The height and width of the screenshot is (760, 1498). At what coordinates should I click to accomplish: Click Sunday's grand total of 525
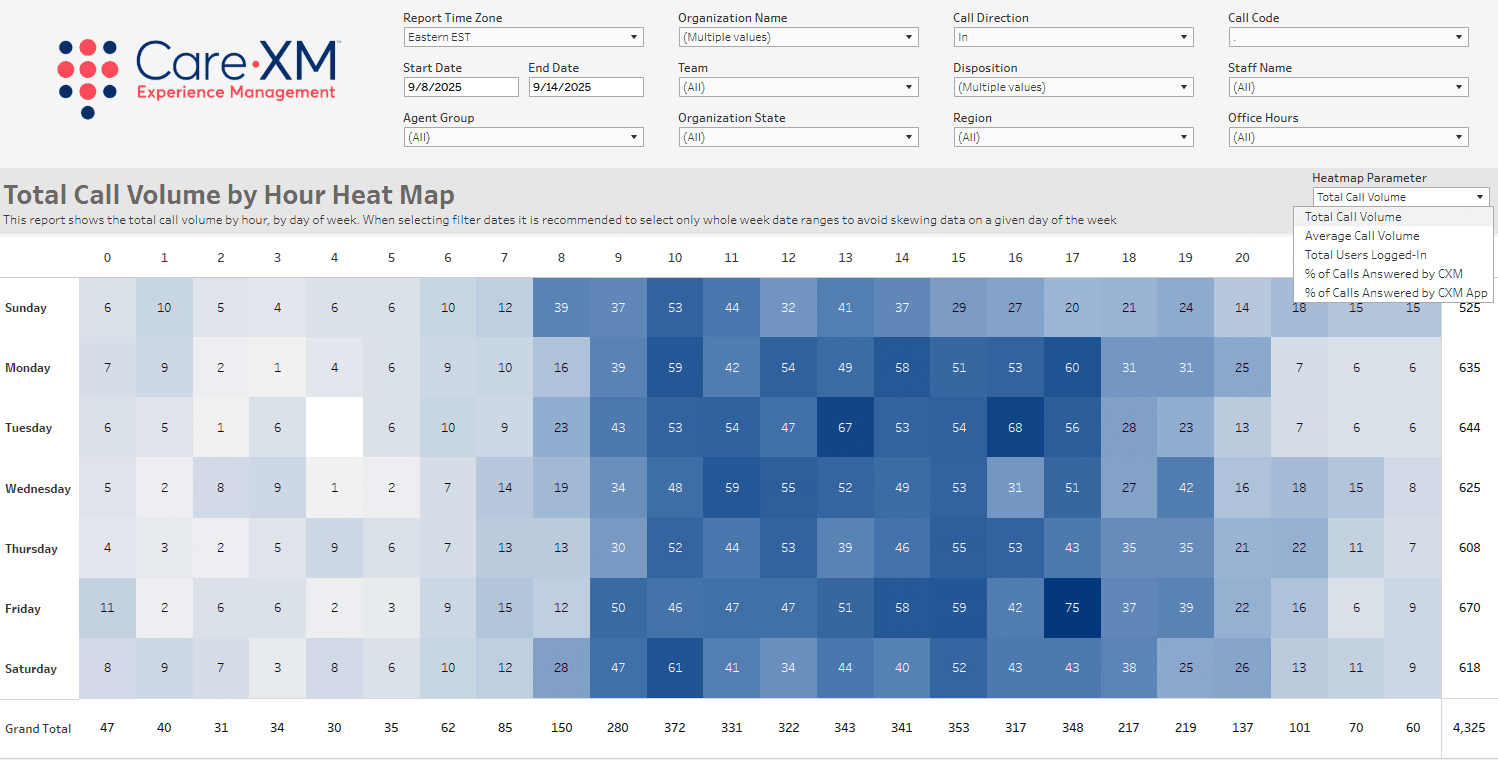1469,307
